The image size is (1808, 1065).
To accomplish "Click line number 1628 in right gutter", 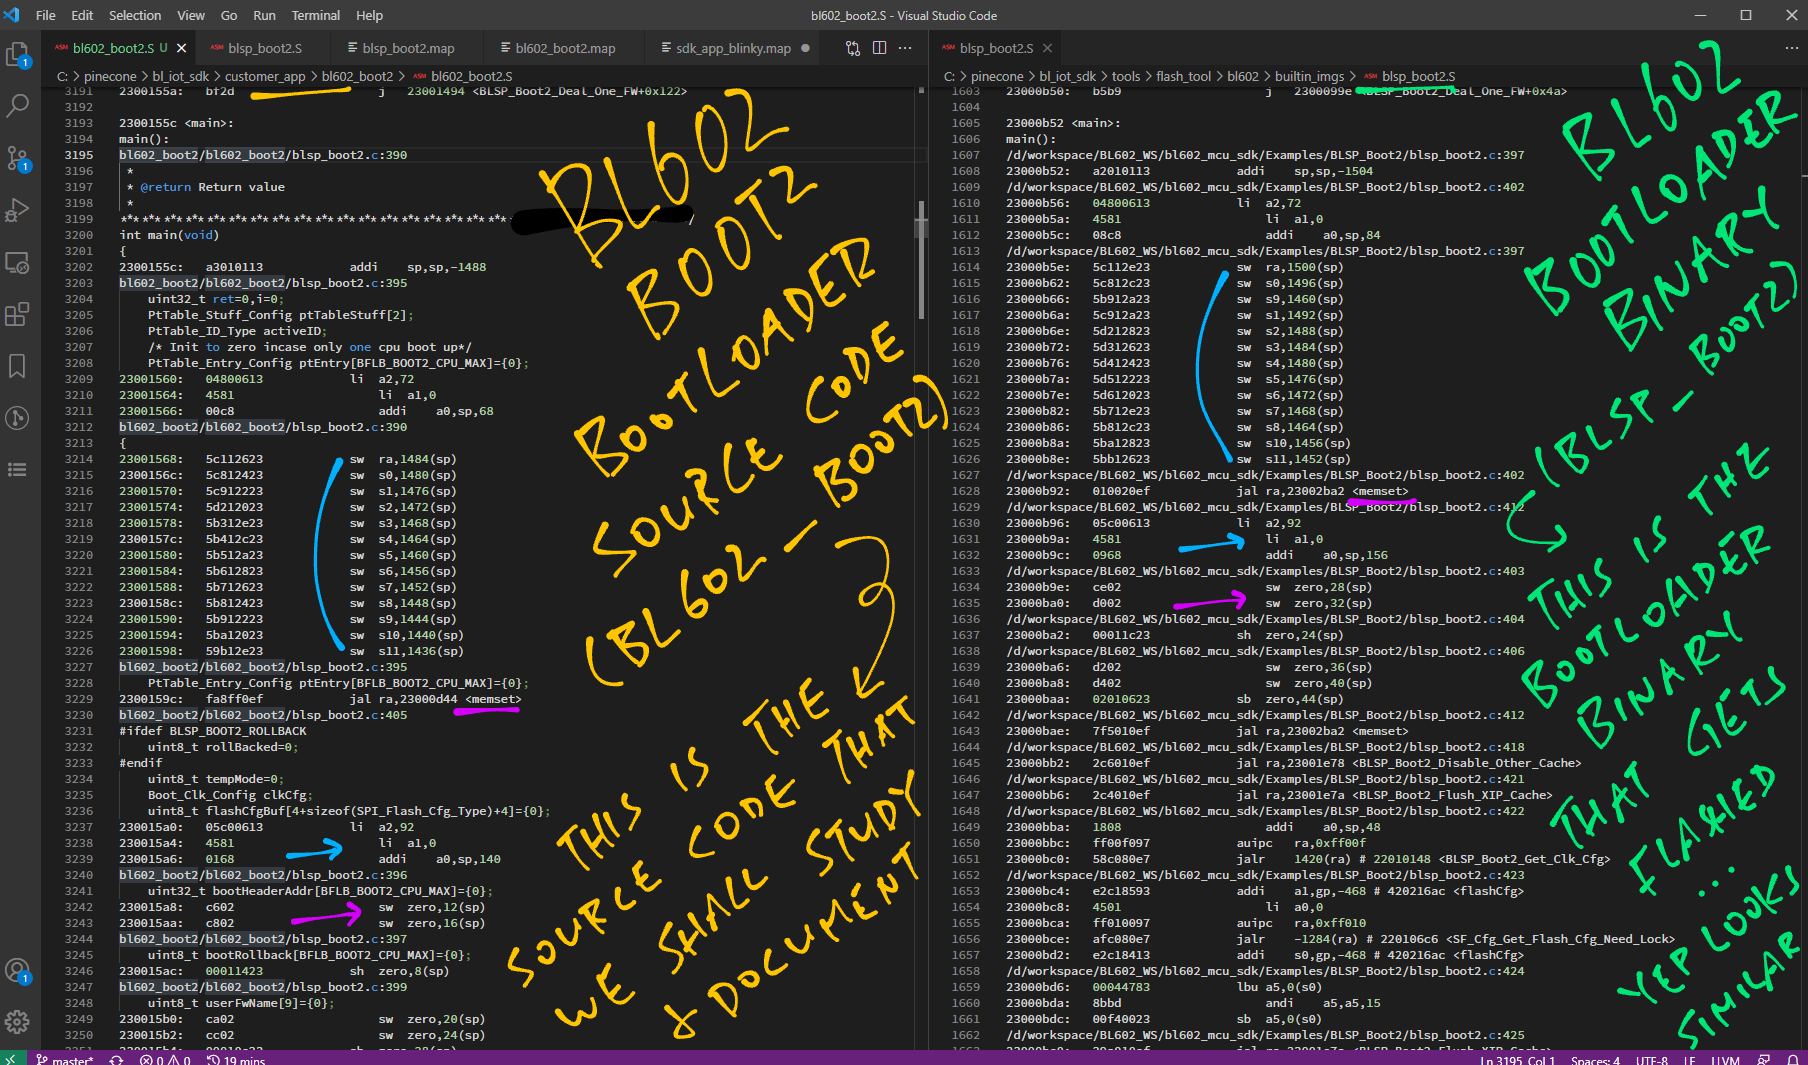I will (966, 491).
